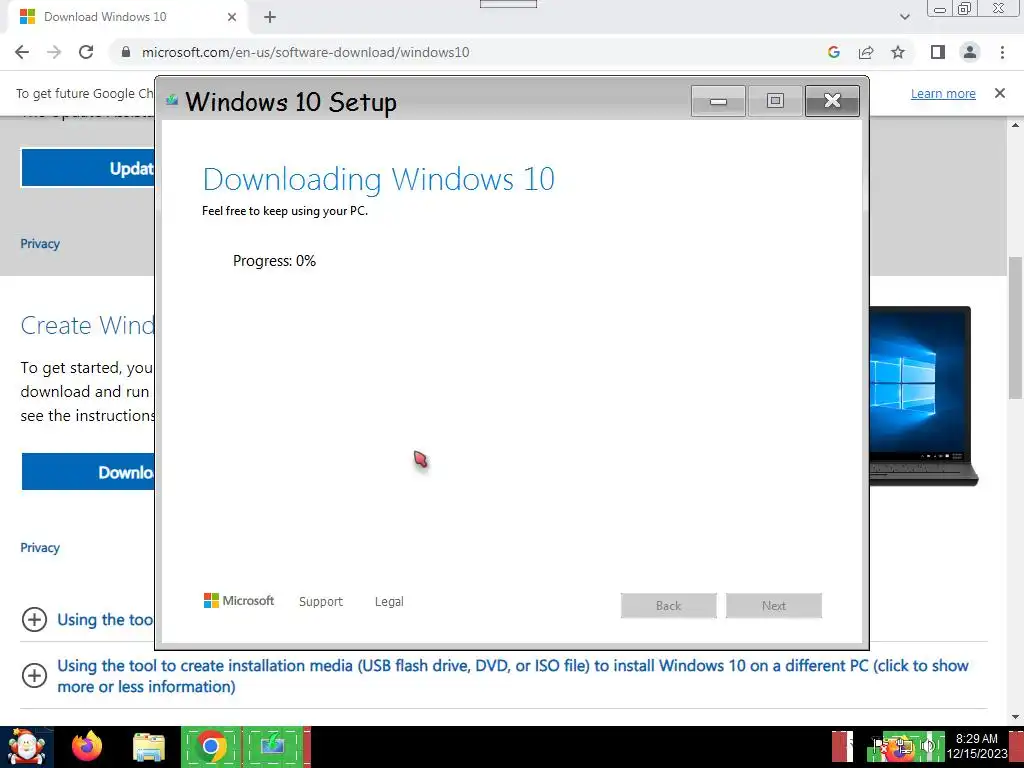Click the page vertical scrollbar thumb

(1015, 327)
